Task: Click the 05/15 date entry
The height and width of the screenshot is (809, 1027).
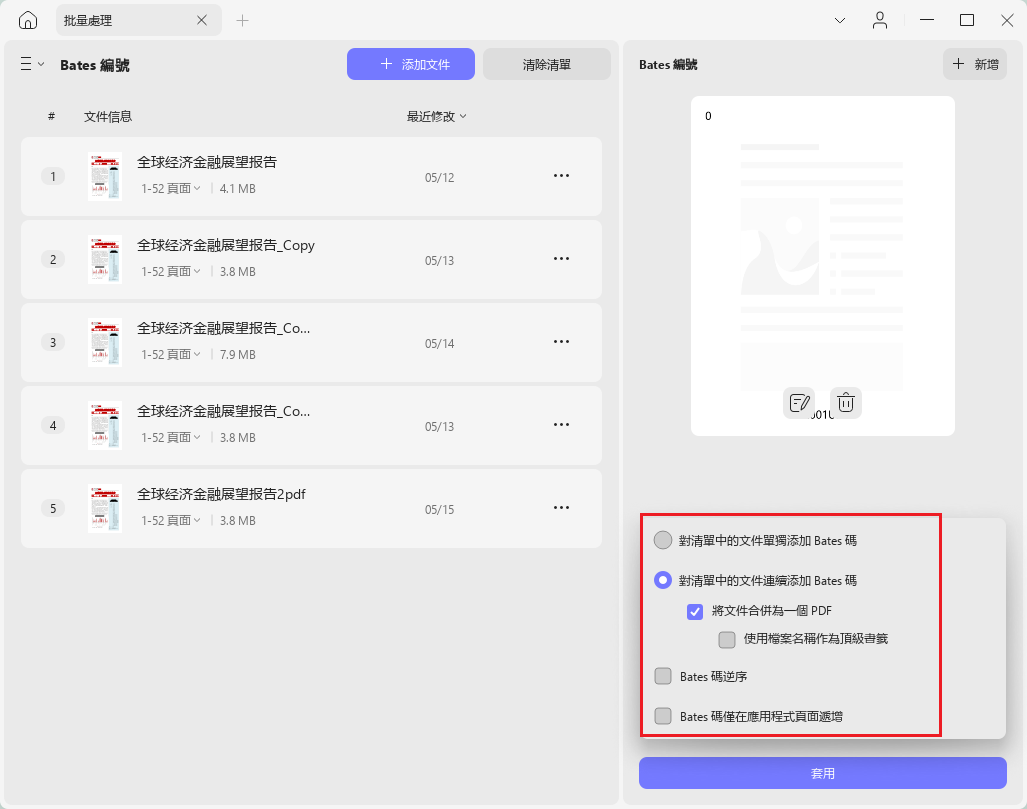Action: pos(439,510)
